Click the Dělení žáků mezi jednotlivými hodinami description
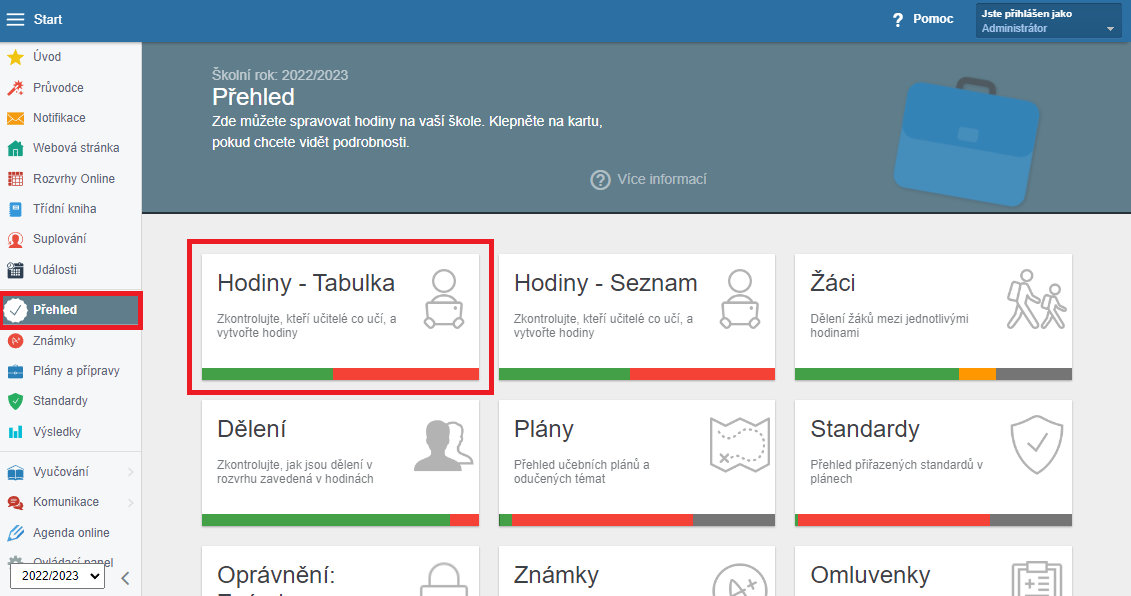 point(889,325)
